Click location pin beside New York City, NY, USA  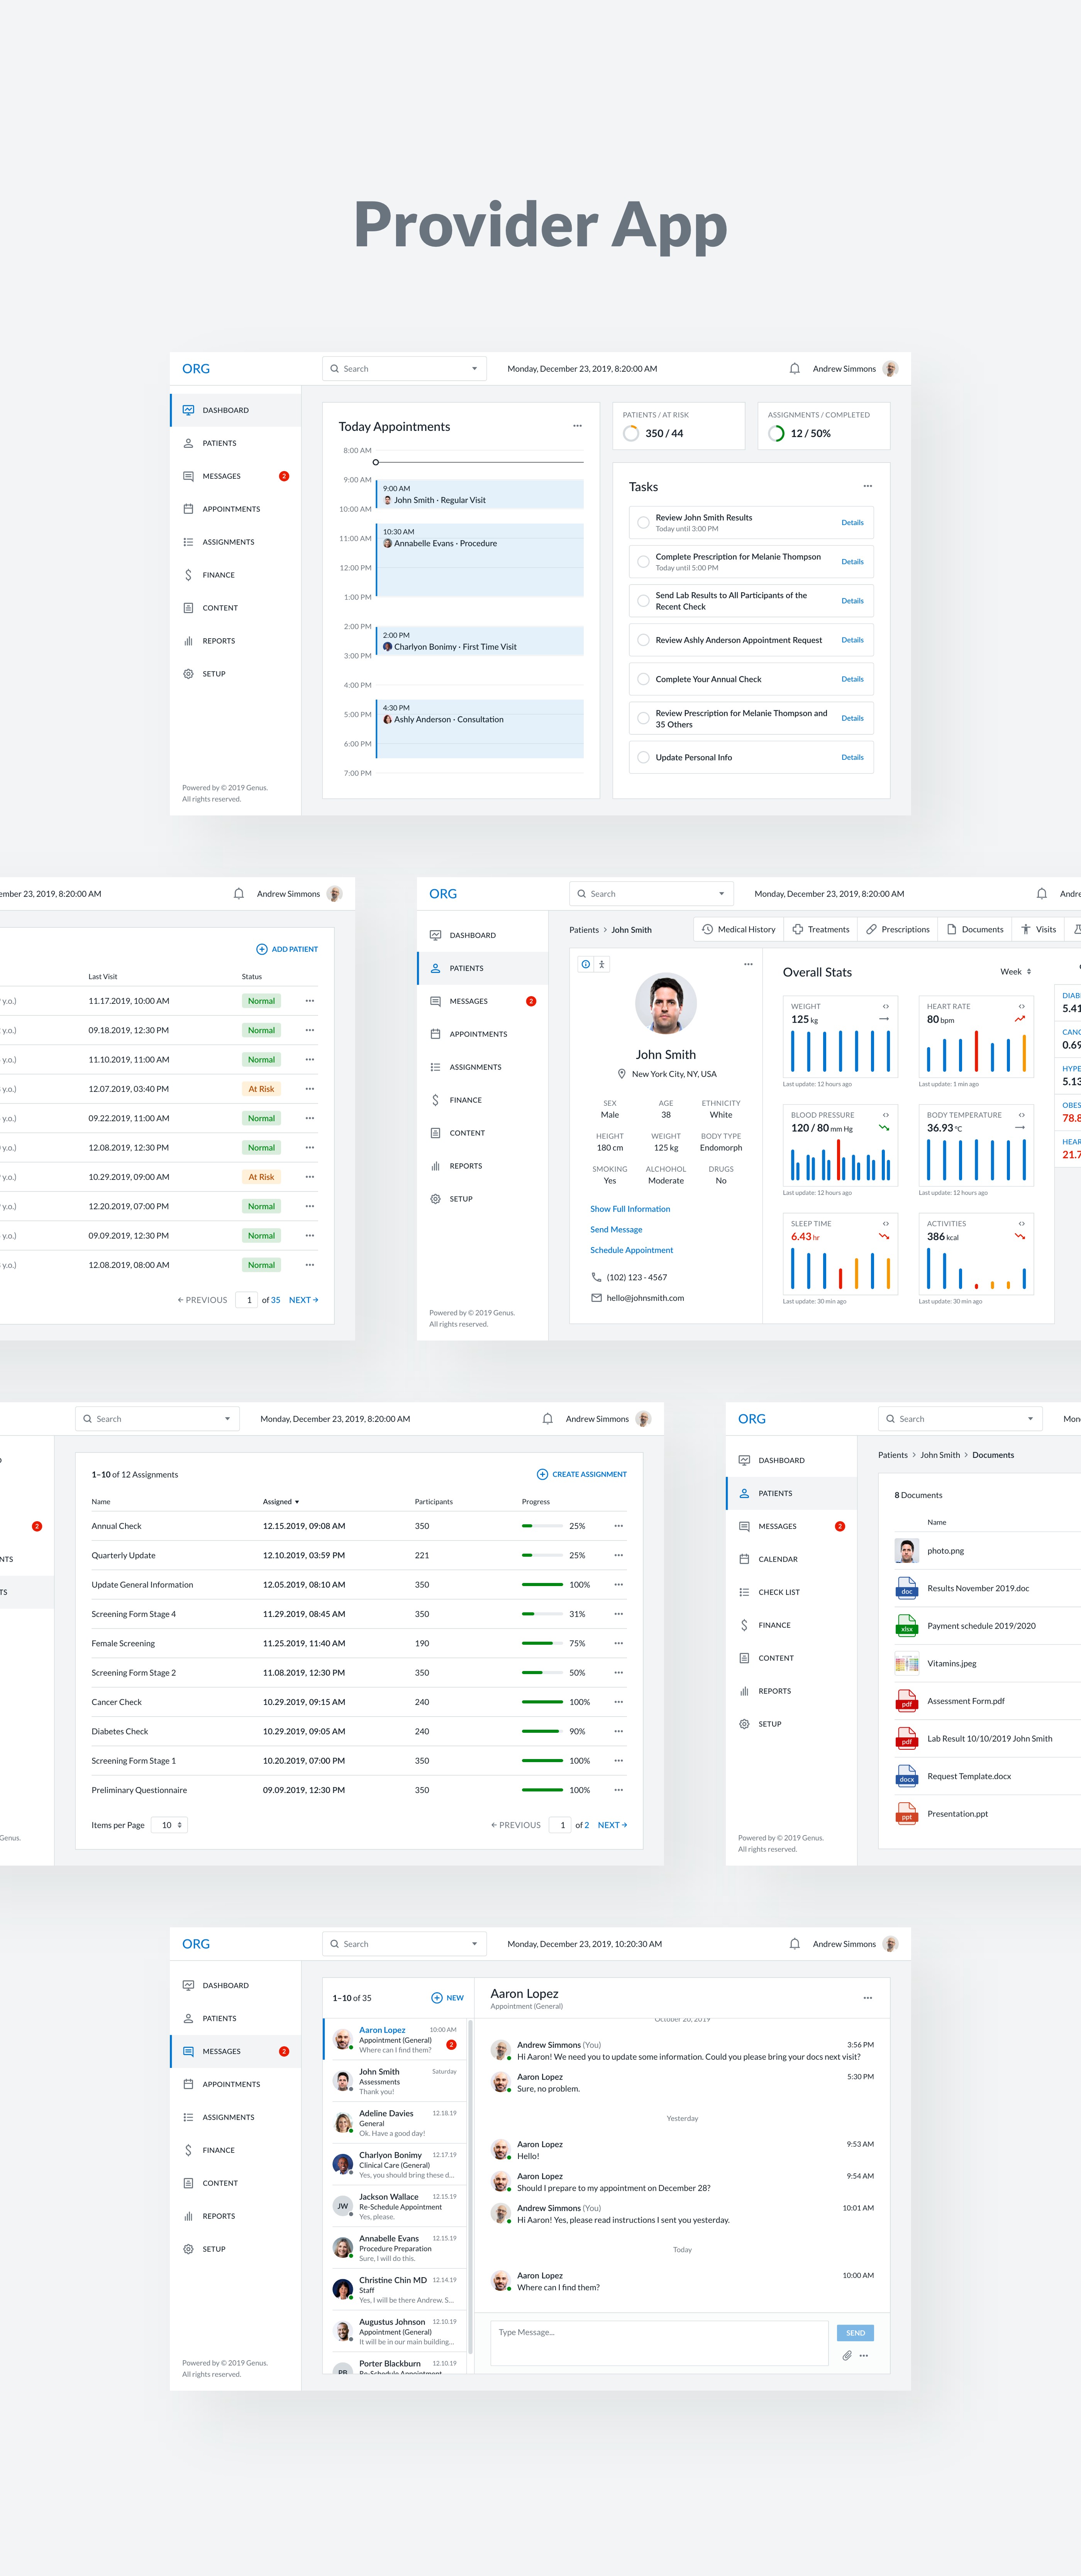621,1074
